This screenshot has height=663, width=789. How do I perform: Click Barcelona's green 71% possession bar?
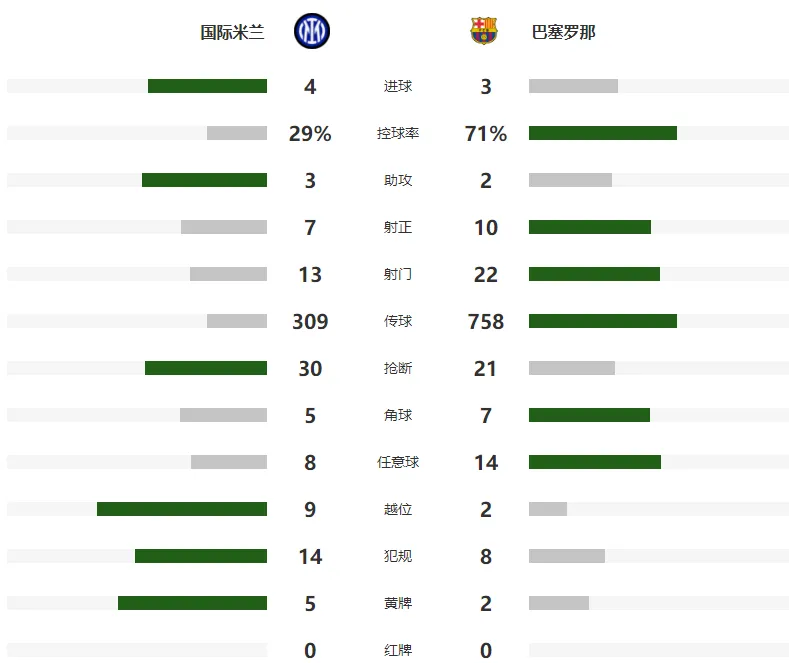(603, 133)
